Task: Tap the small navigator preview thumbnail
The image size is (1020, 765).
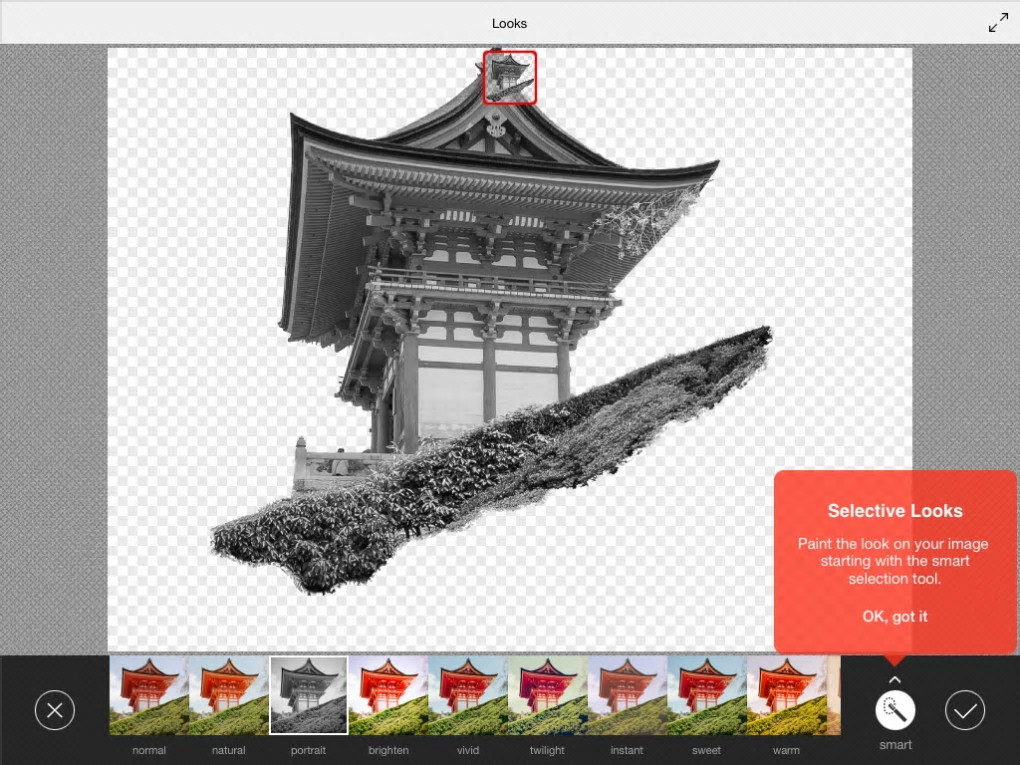Action: [509, 77]
